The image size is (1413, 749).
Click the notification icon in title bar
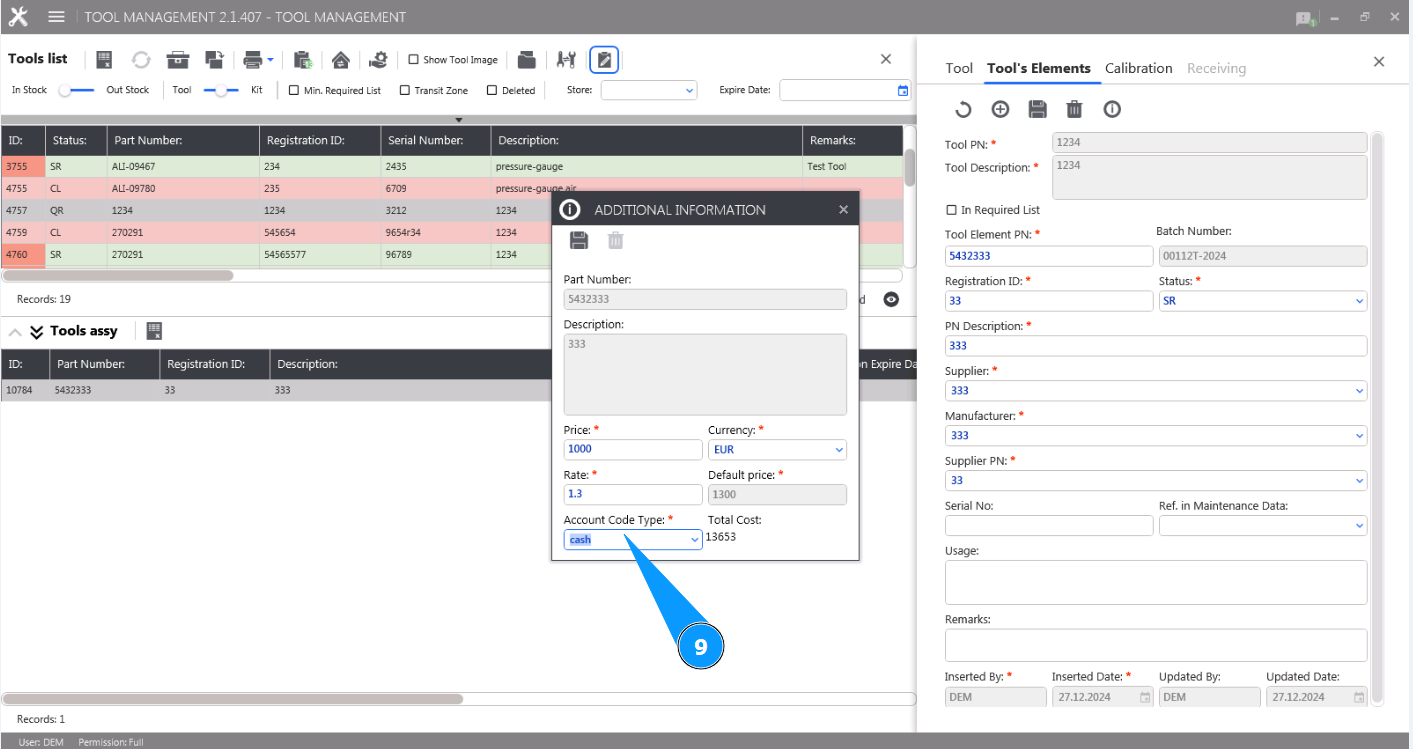coord(1304,18)
